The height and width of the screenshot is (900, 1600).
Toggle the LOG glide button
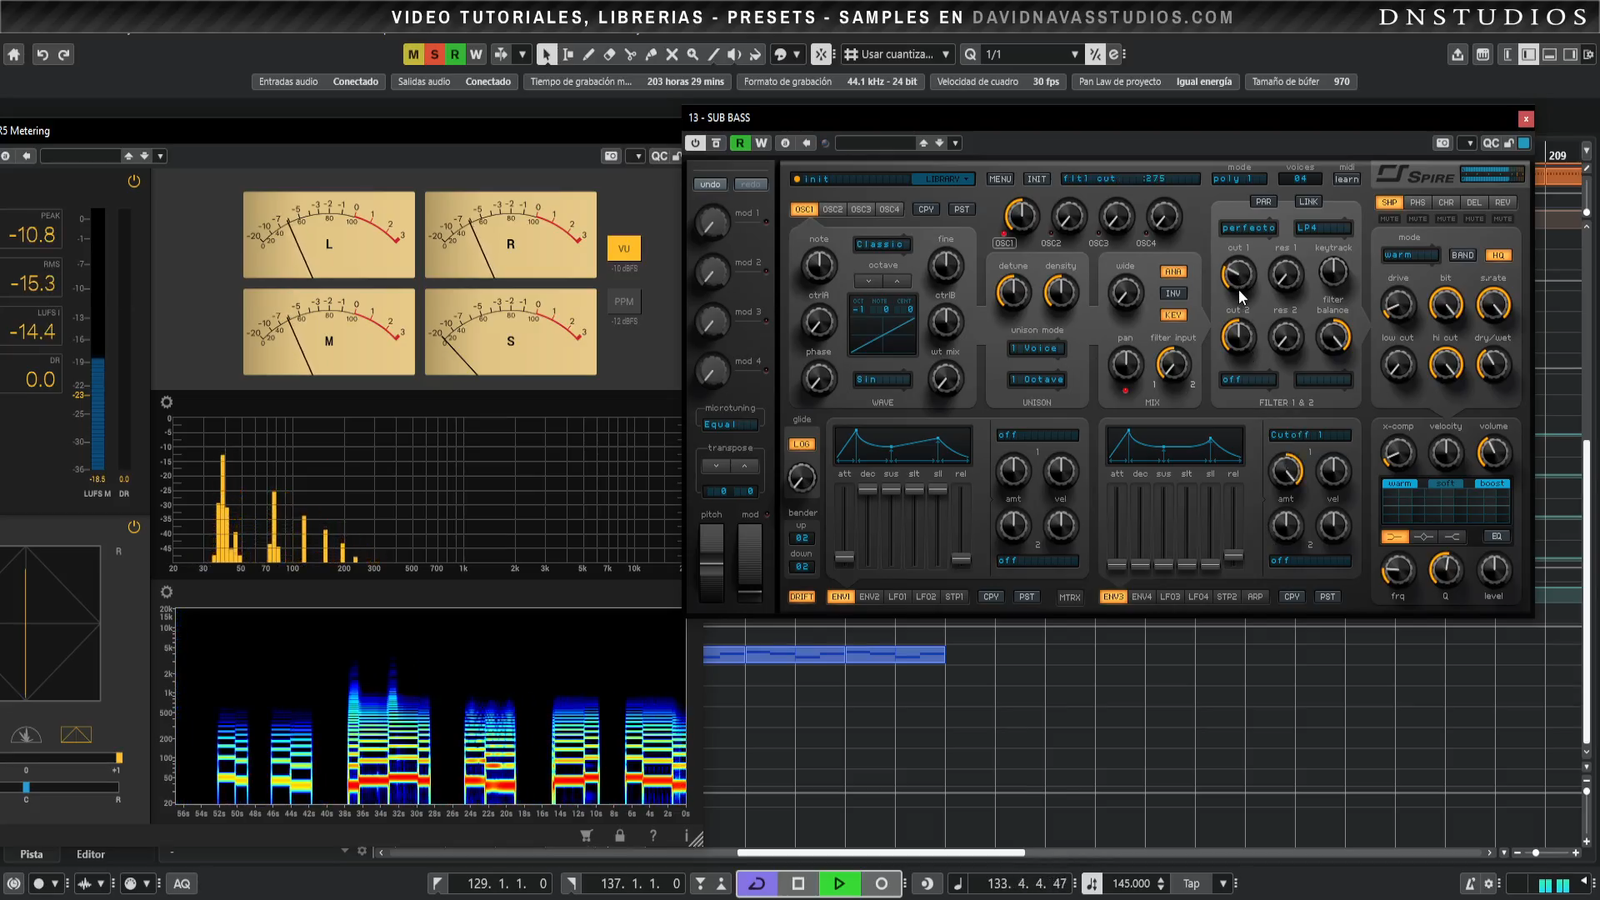click(802, 444)
